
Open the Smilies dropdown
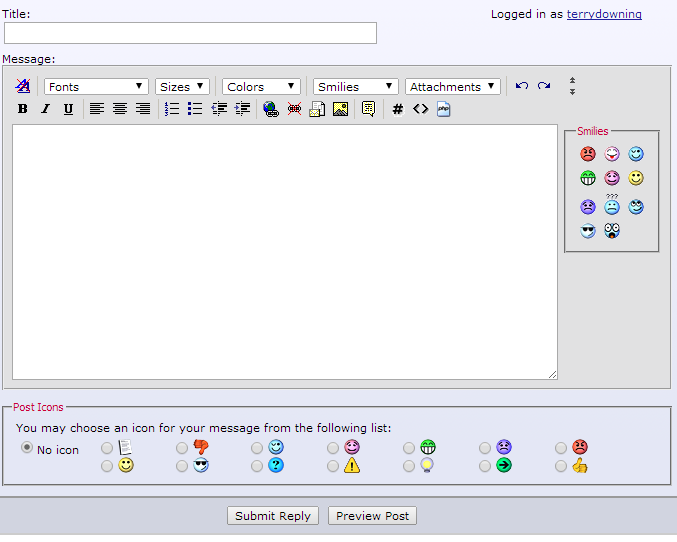point(355,86)
